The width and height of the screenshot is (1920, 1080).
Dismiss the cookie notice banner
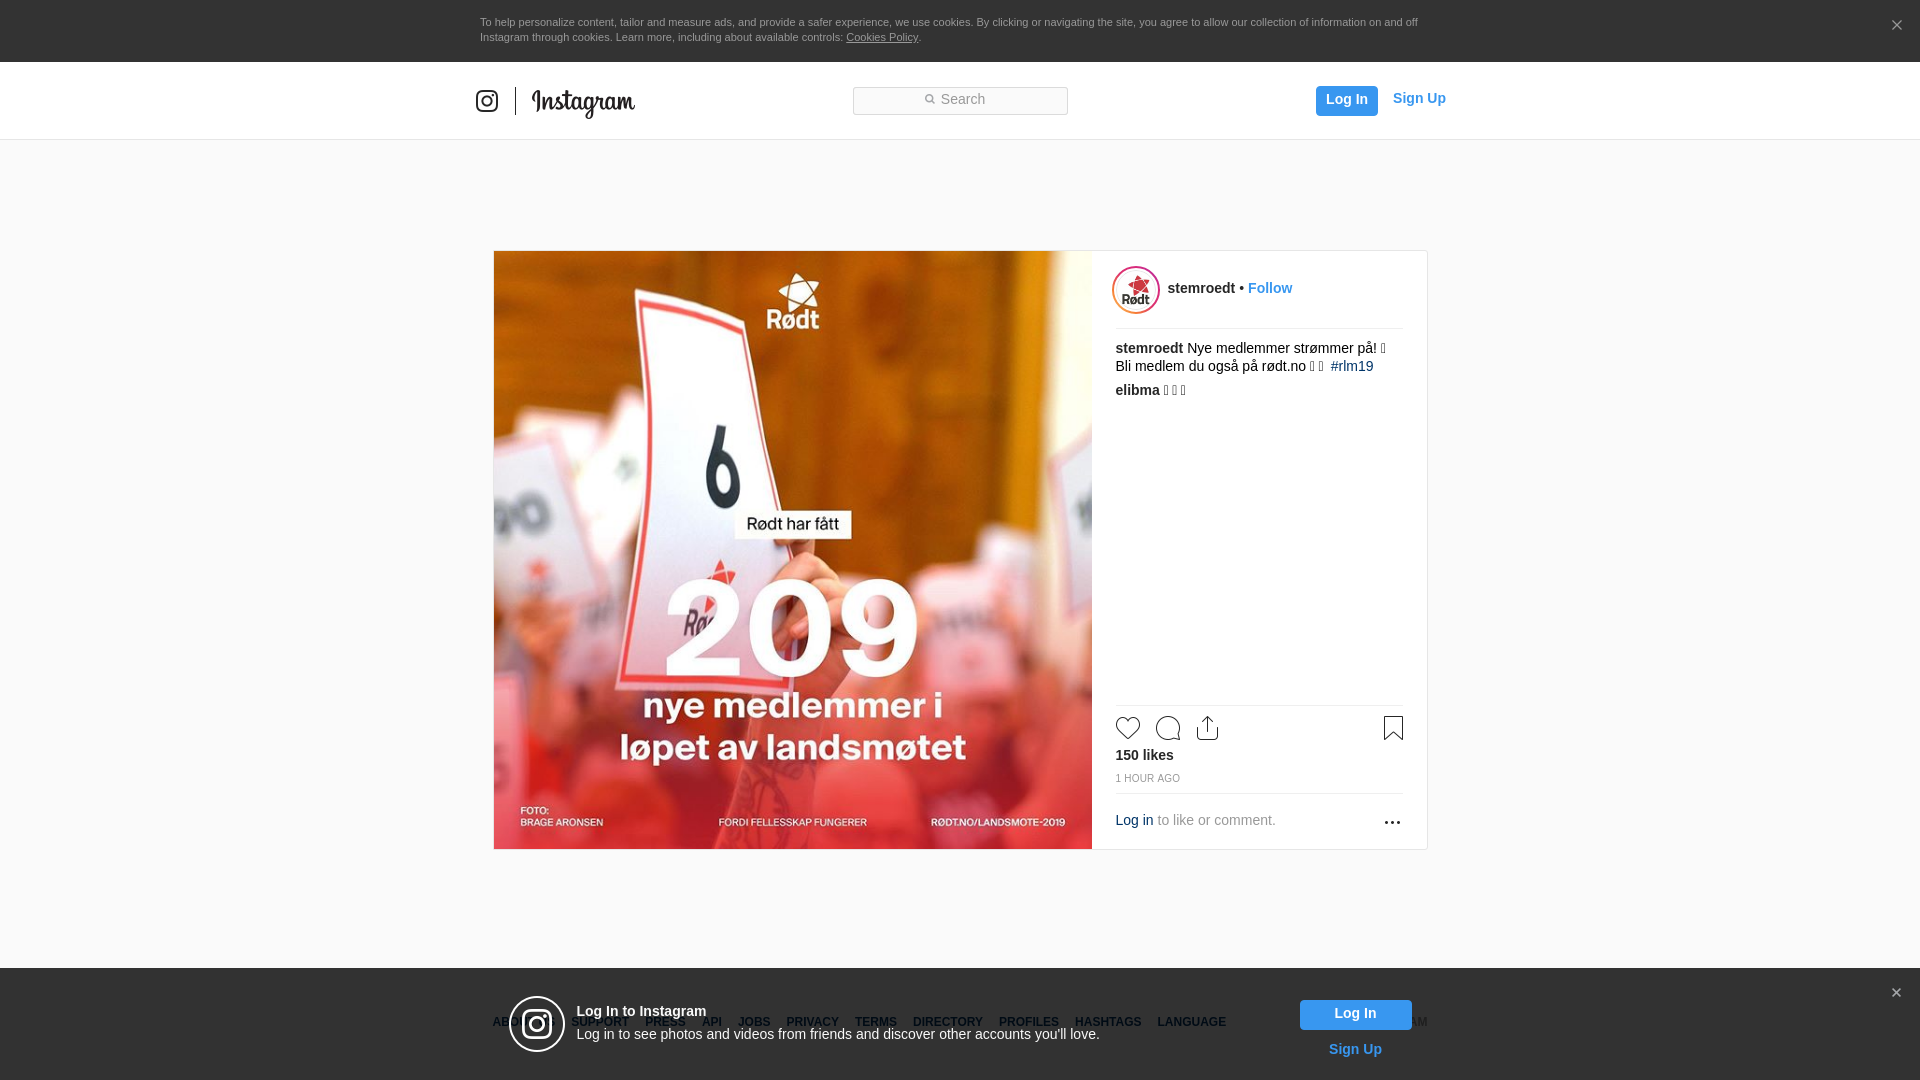[x=1896, y=26]
